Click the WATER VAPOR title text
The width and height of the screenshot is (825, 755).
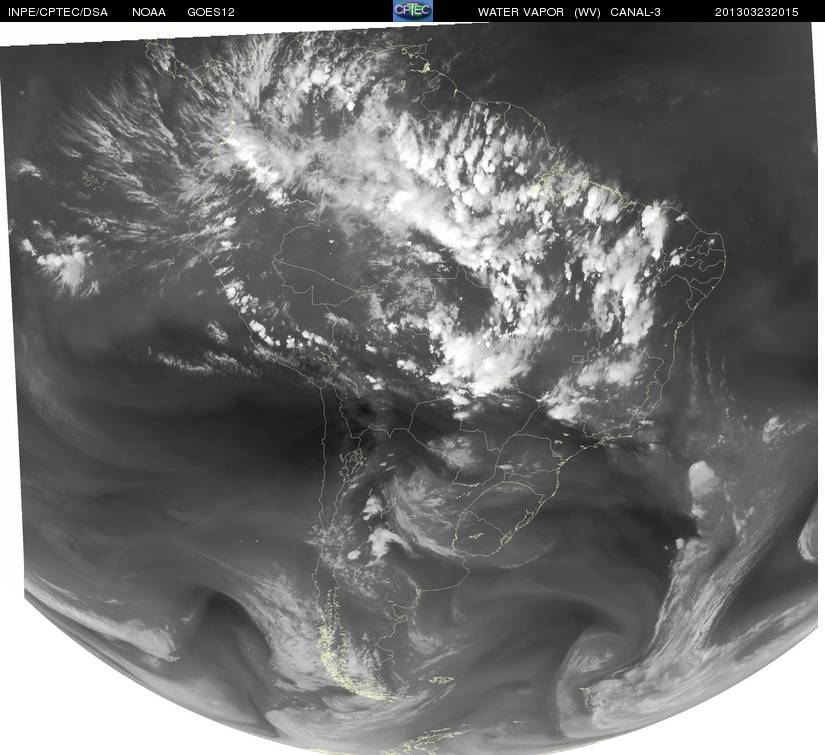(x=521, y=12)
